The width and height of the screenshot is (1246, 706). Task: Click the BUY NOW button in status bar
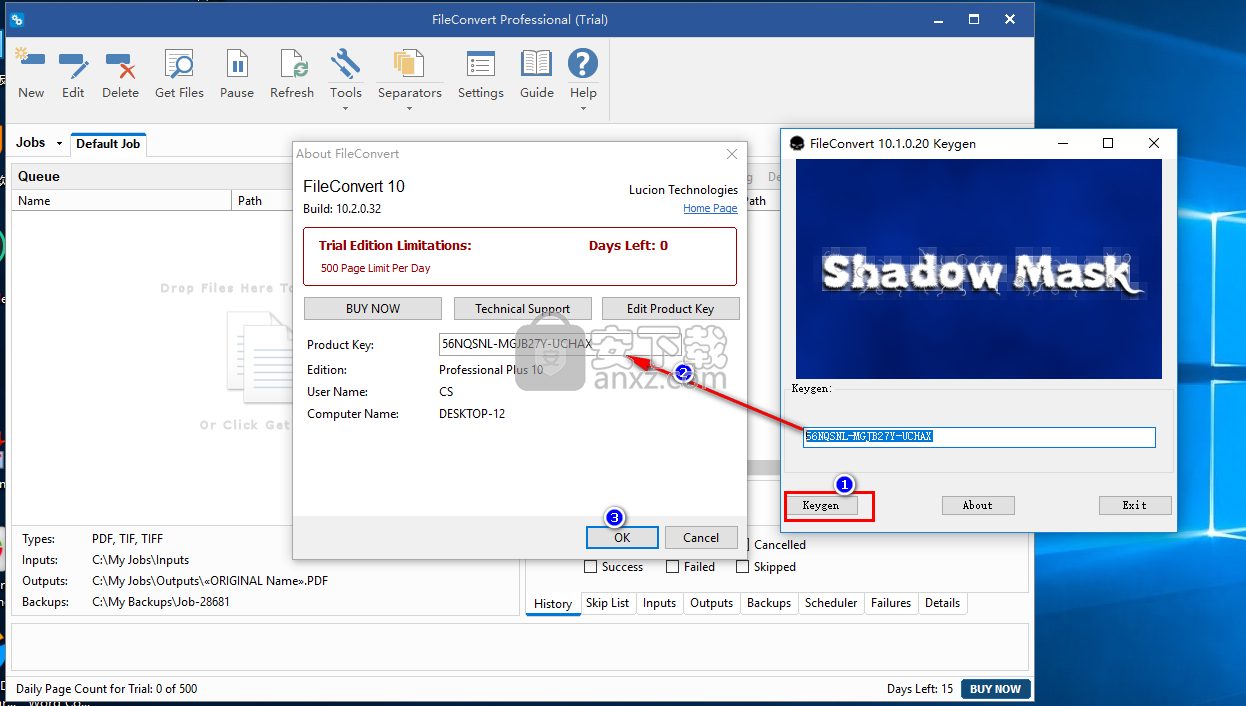click(x=996, y=689)
